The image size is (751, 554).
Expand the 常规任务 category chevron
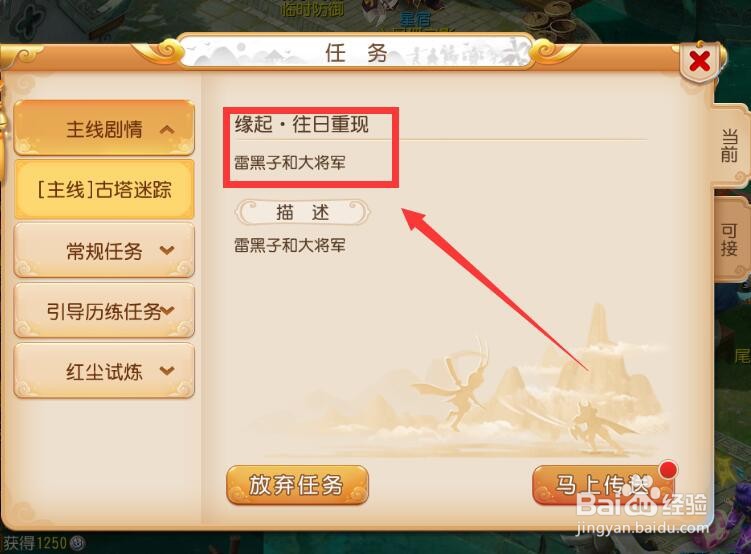[x=167, y=250]
